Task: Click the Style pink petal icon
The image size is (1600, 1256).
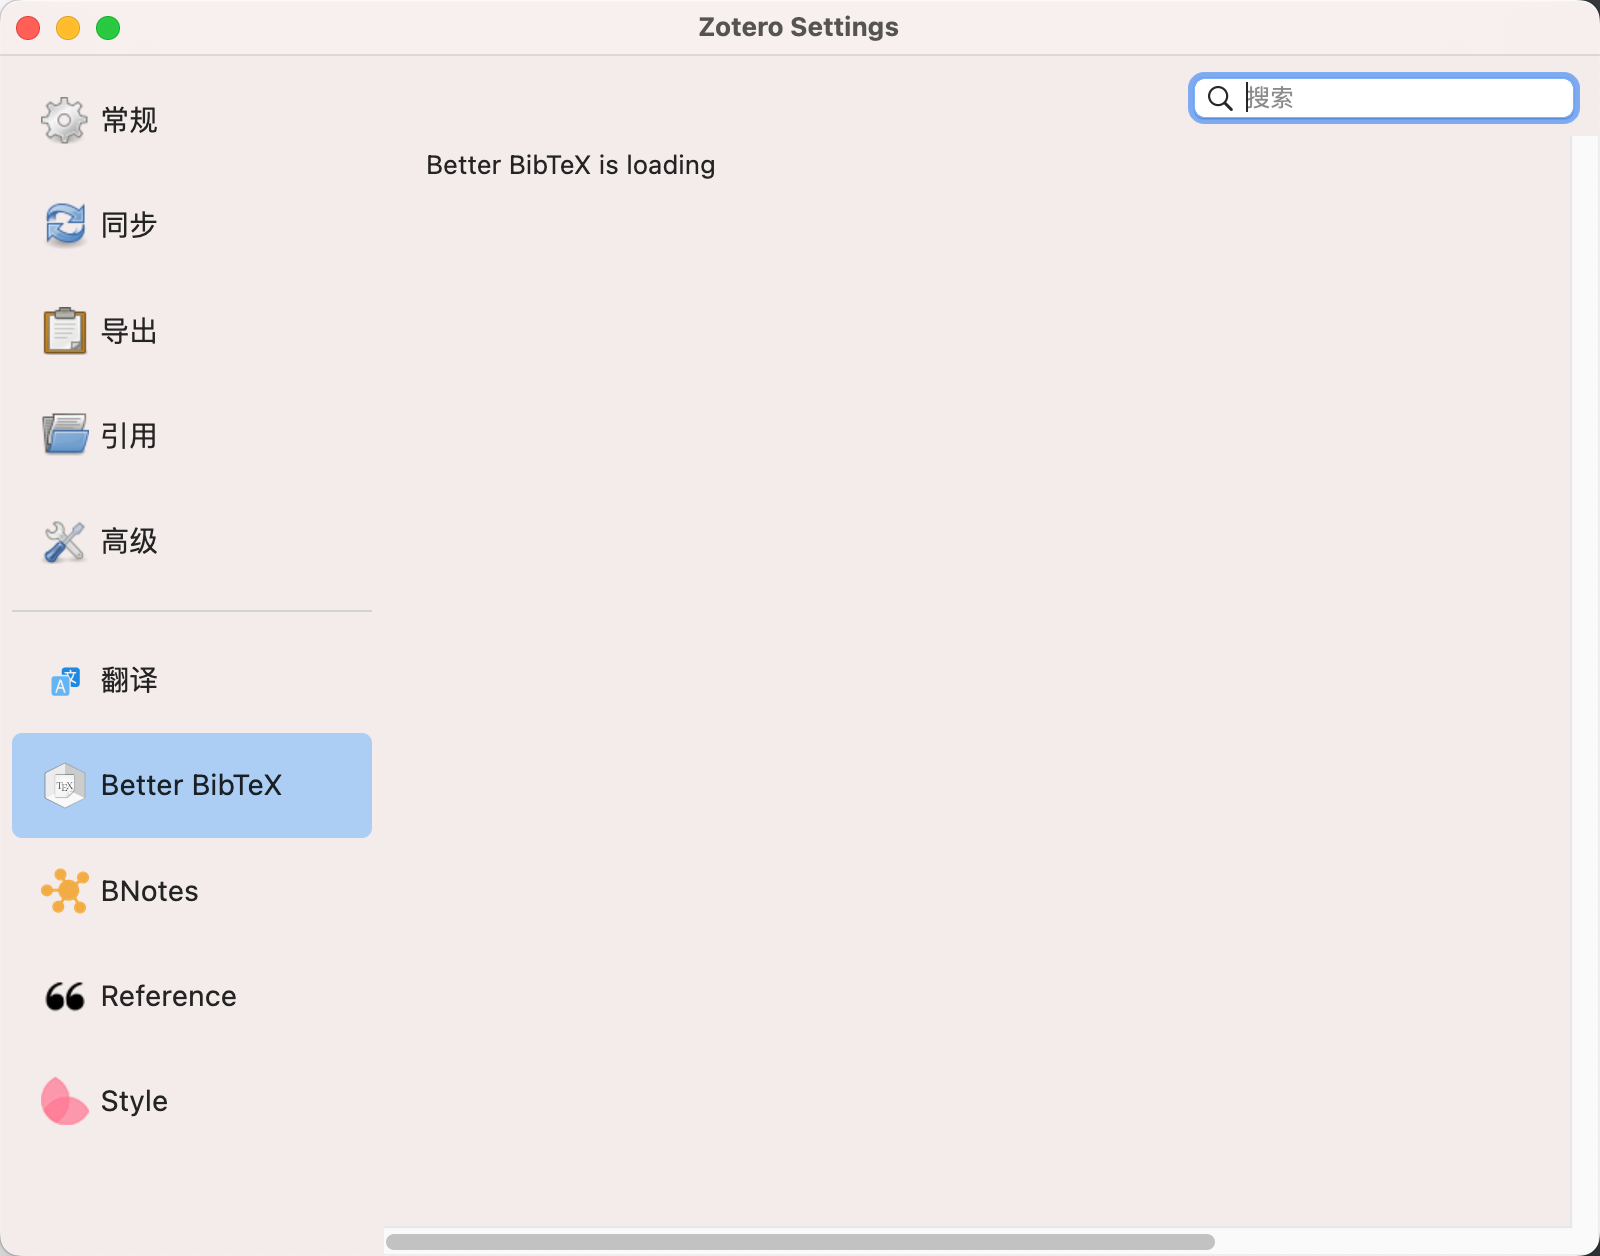Action: [x=65, y=1101]
